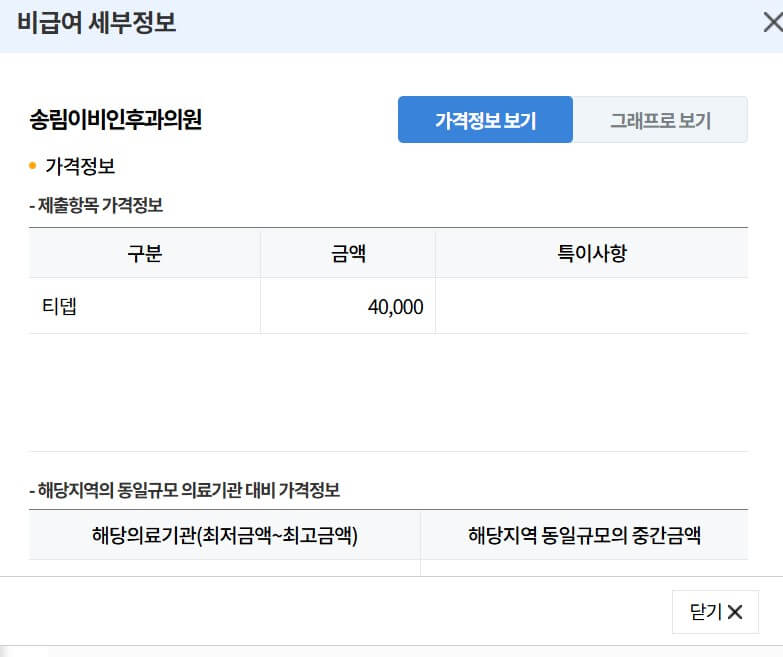Click the 해당의료기관(최저금액~최고금액) header
This screenshot has height=657, width=783.
point(225,535)
